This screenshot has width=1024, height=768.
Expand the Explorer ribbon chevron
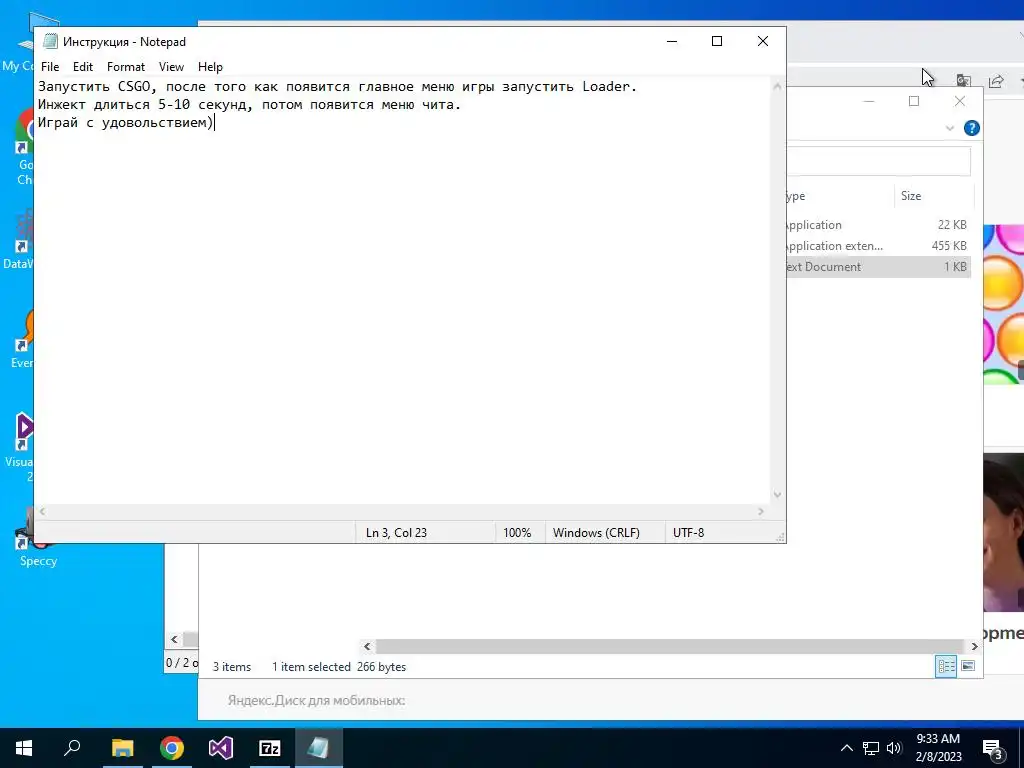(x=950, y=128)
